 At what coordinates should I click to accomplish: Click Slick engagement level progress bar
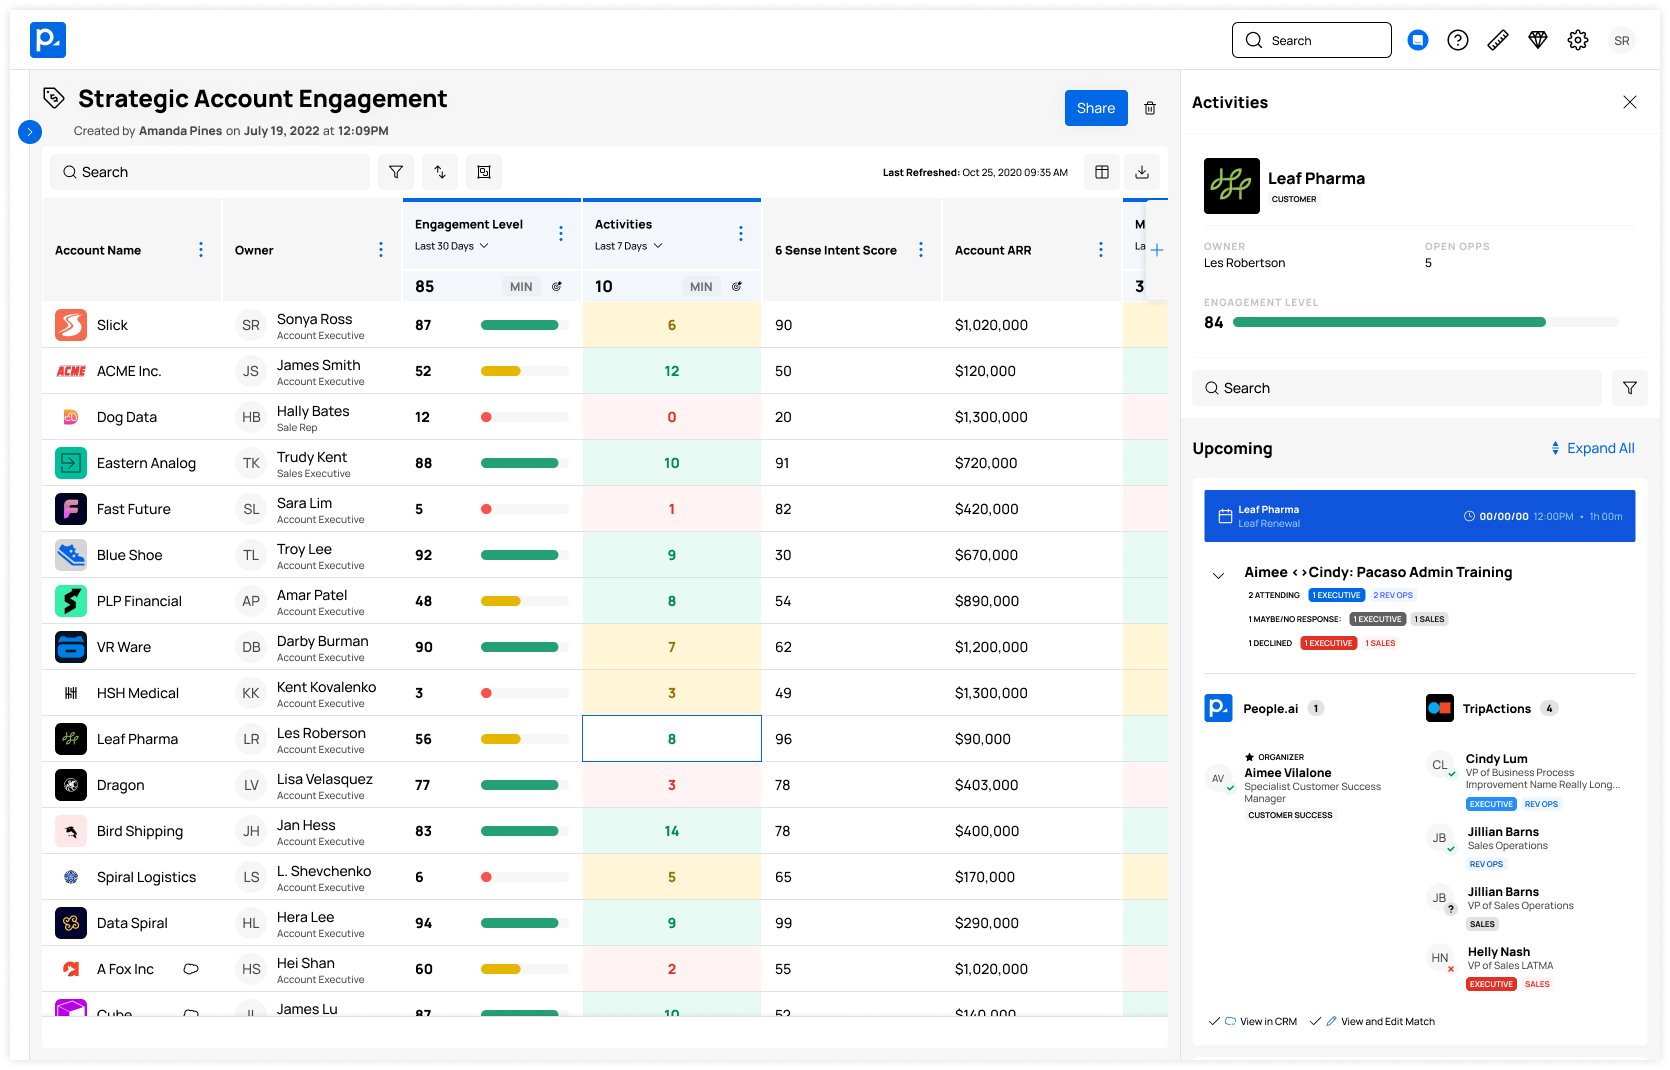coord(524,325)
